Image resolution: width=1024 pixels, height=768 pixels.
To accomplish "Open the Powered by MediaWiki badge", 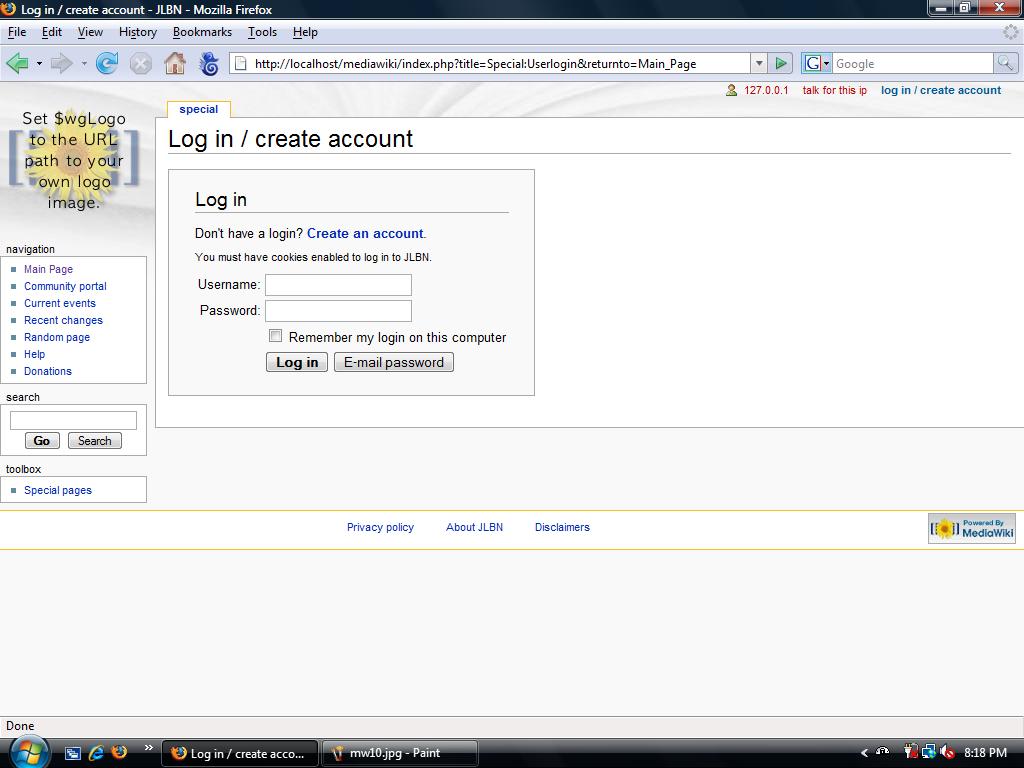I will coord(971,528).
